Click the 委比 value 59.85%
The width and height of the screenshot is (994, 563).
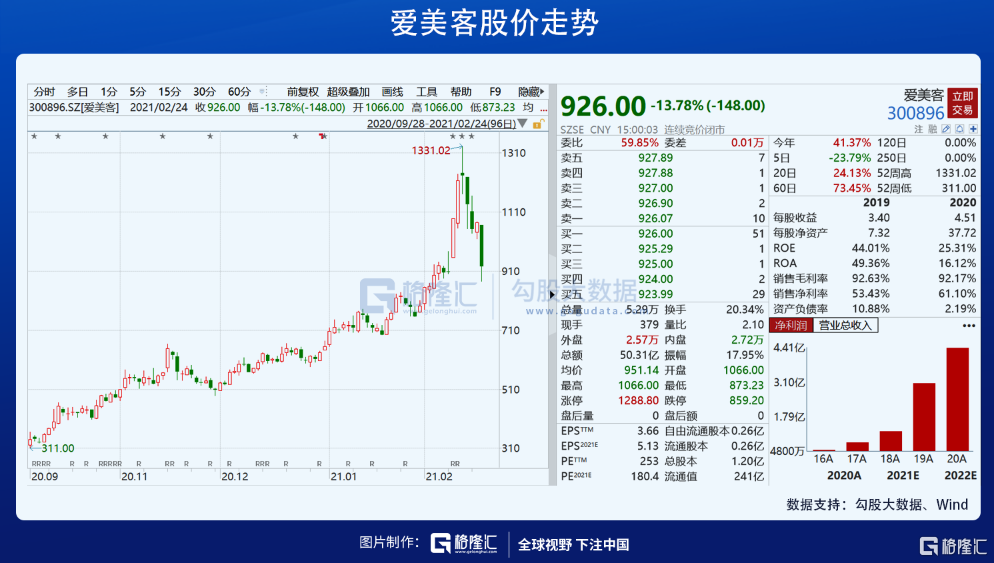click(640, 143)
